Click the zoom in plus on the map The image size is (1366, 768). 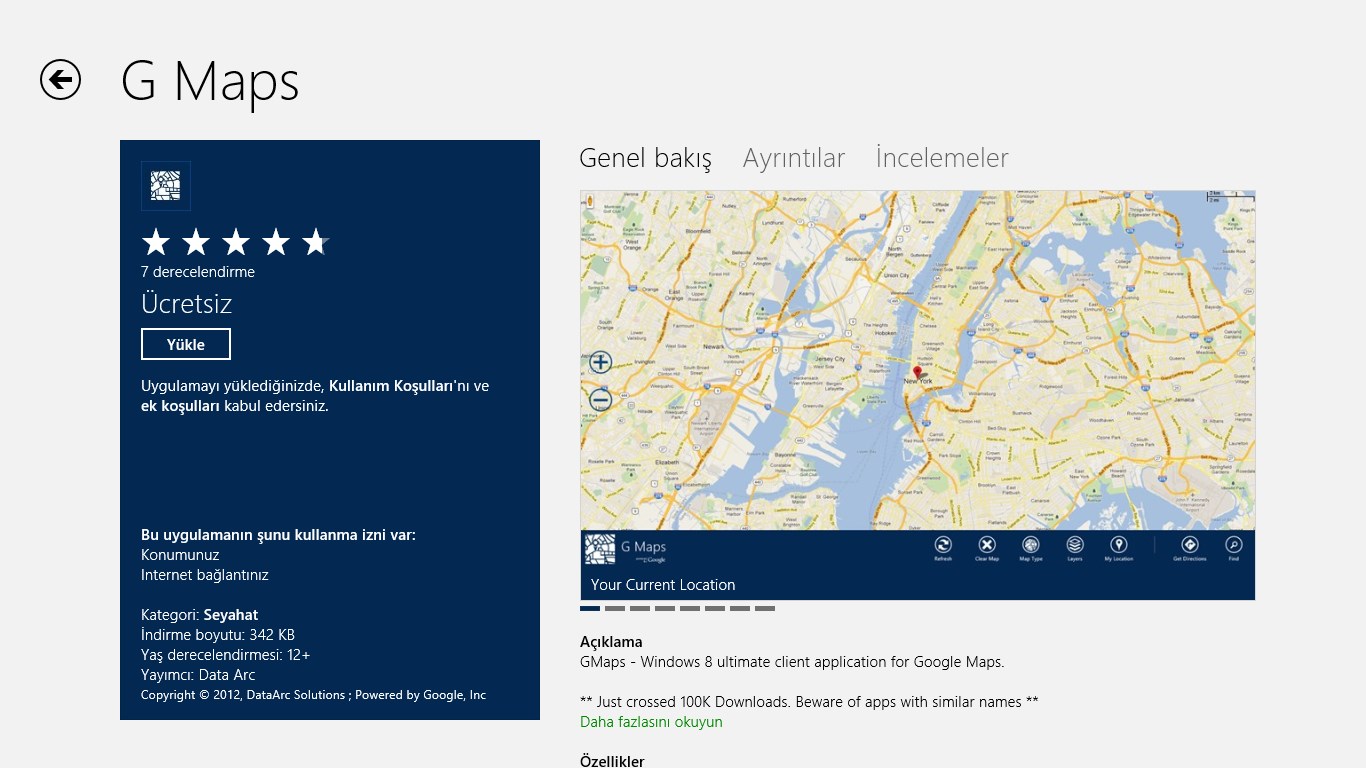(x=600, y=362)
